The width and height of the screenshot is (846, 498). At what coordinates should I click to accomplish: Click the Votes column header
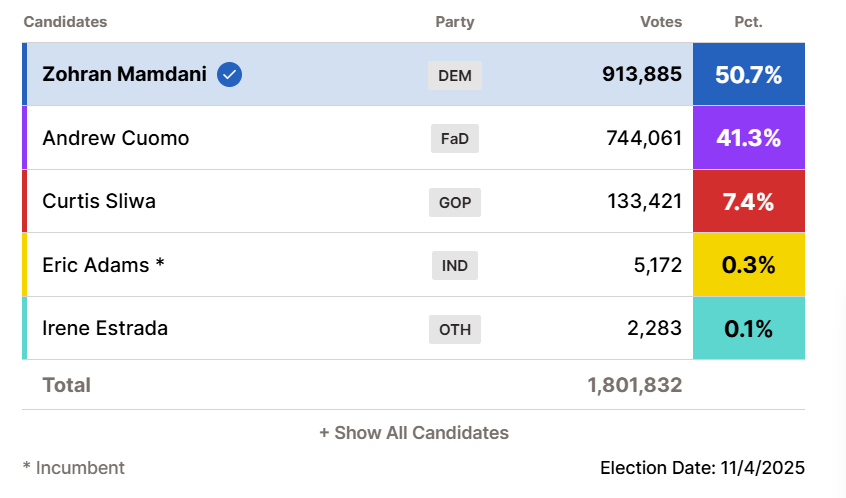pyautogui.click(x=661, y=22)
